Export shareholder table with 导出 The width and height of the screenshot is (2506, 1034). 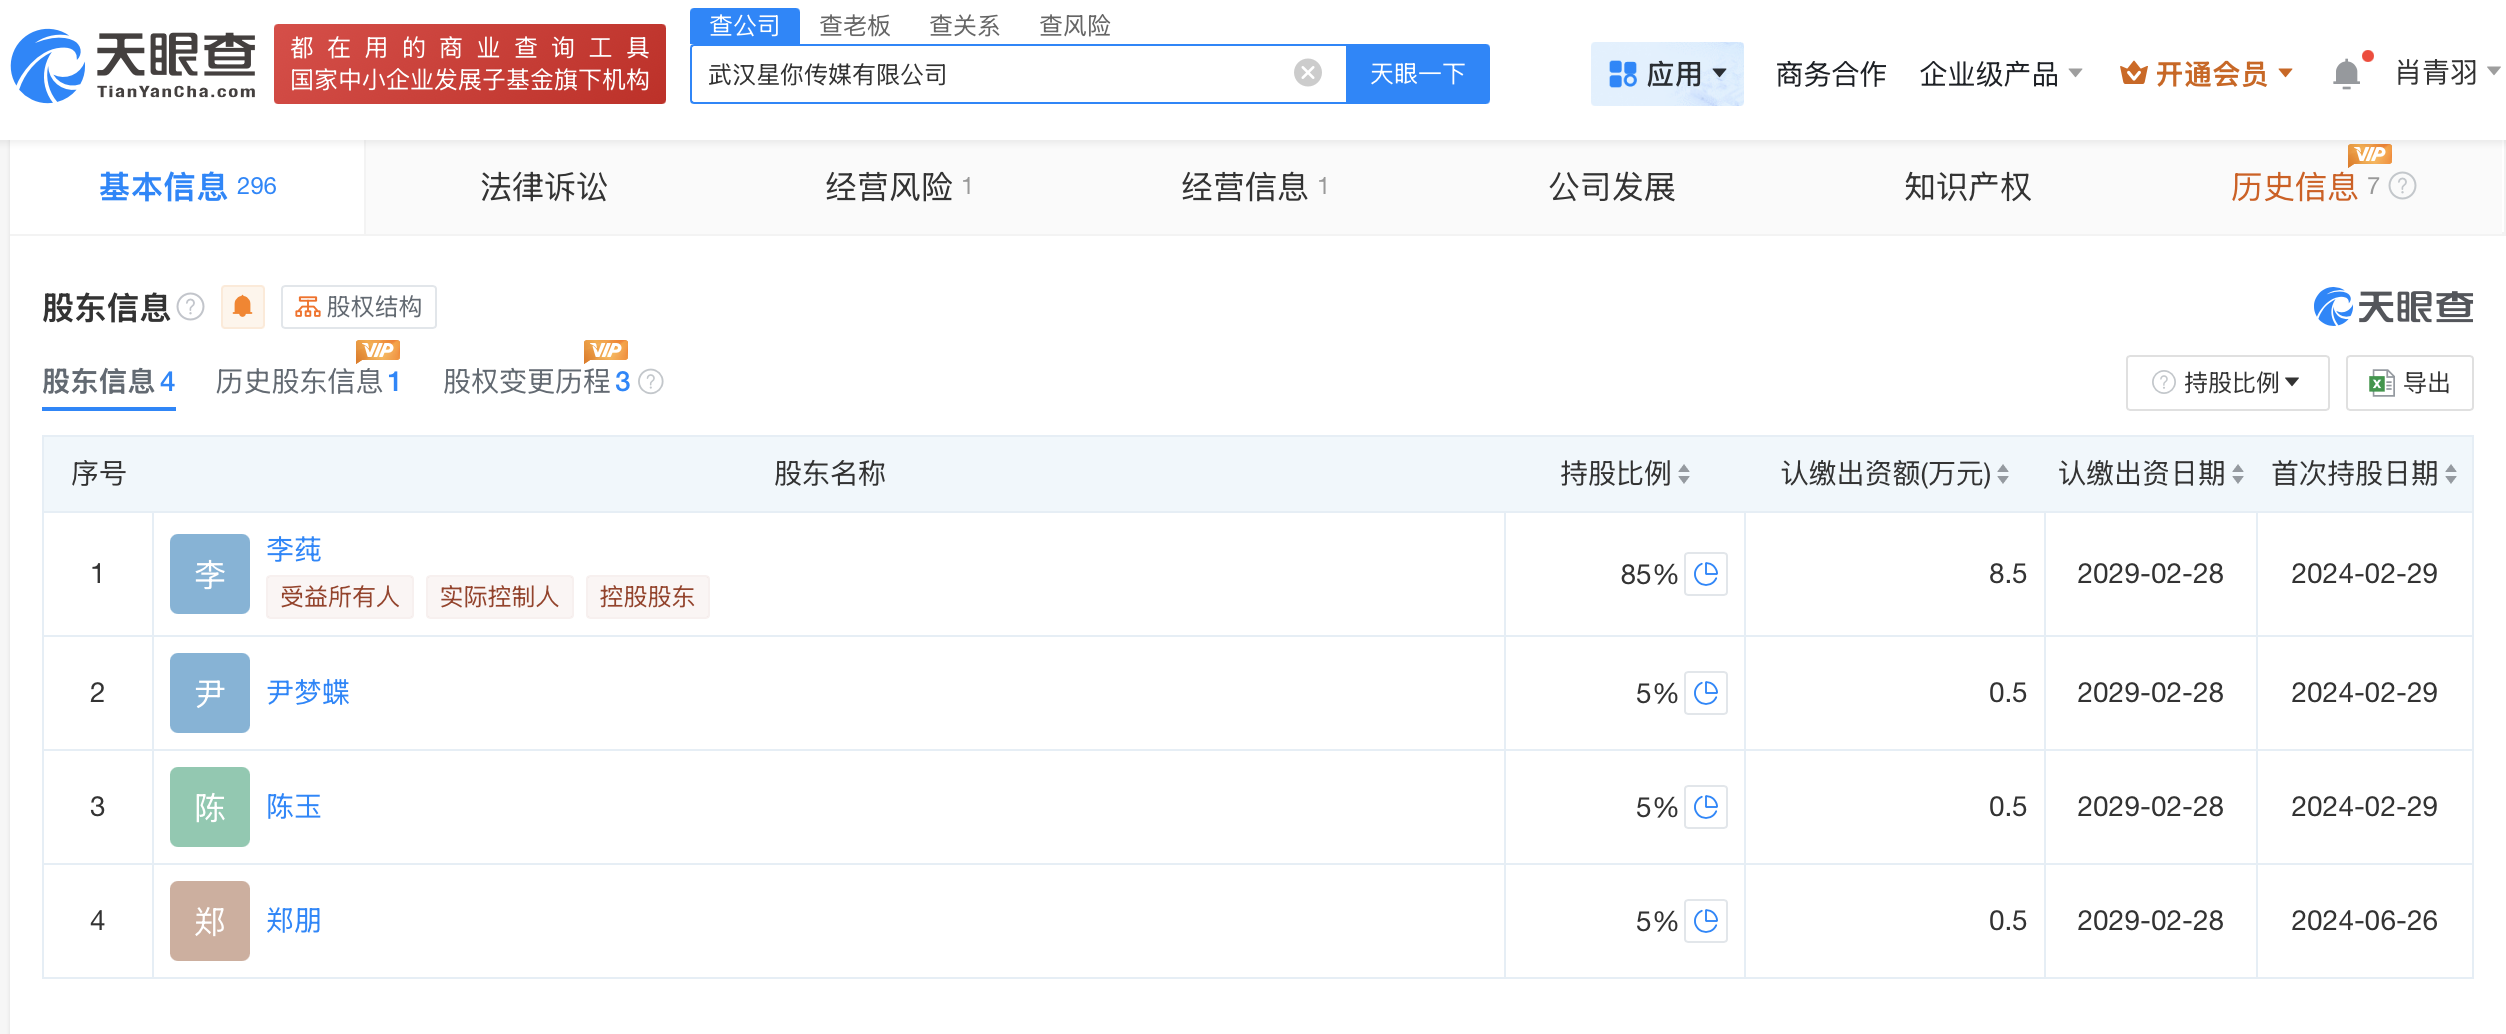(2409, 383)
